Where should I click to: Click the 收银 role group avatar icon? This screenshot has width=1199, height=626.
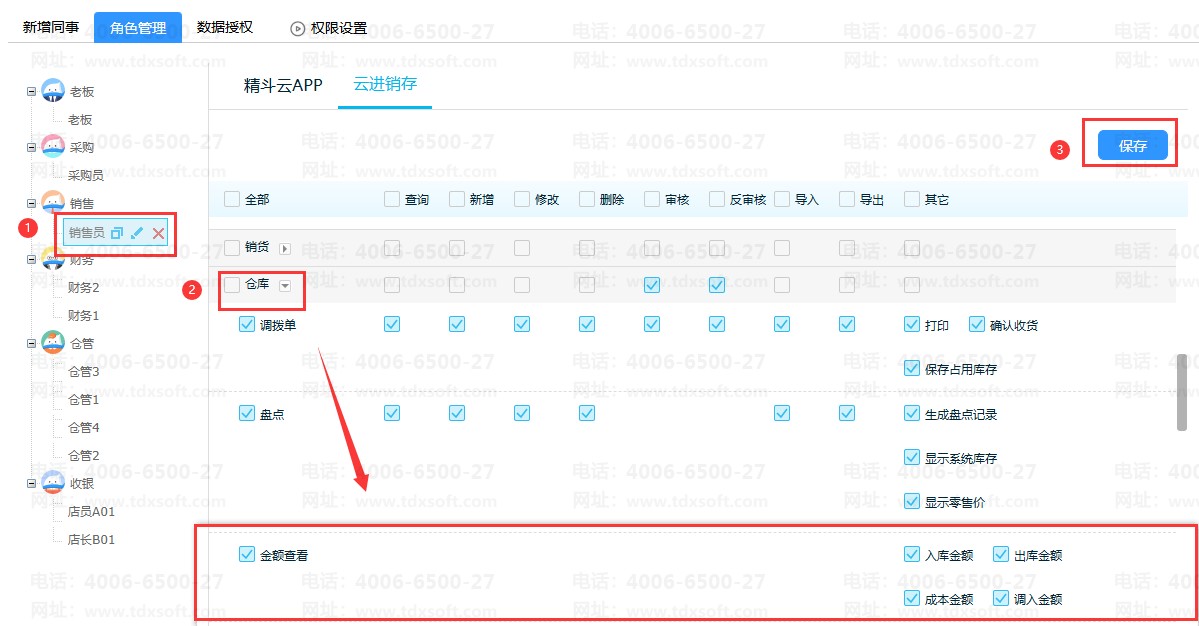pyautogui.click(x=53, y=483)
